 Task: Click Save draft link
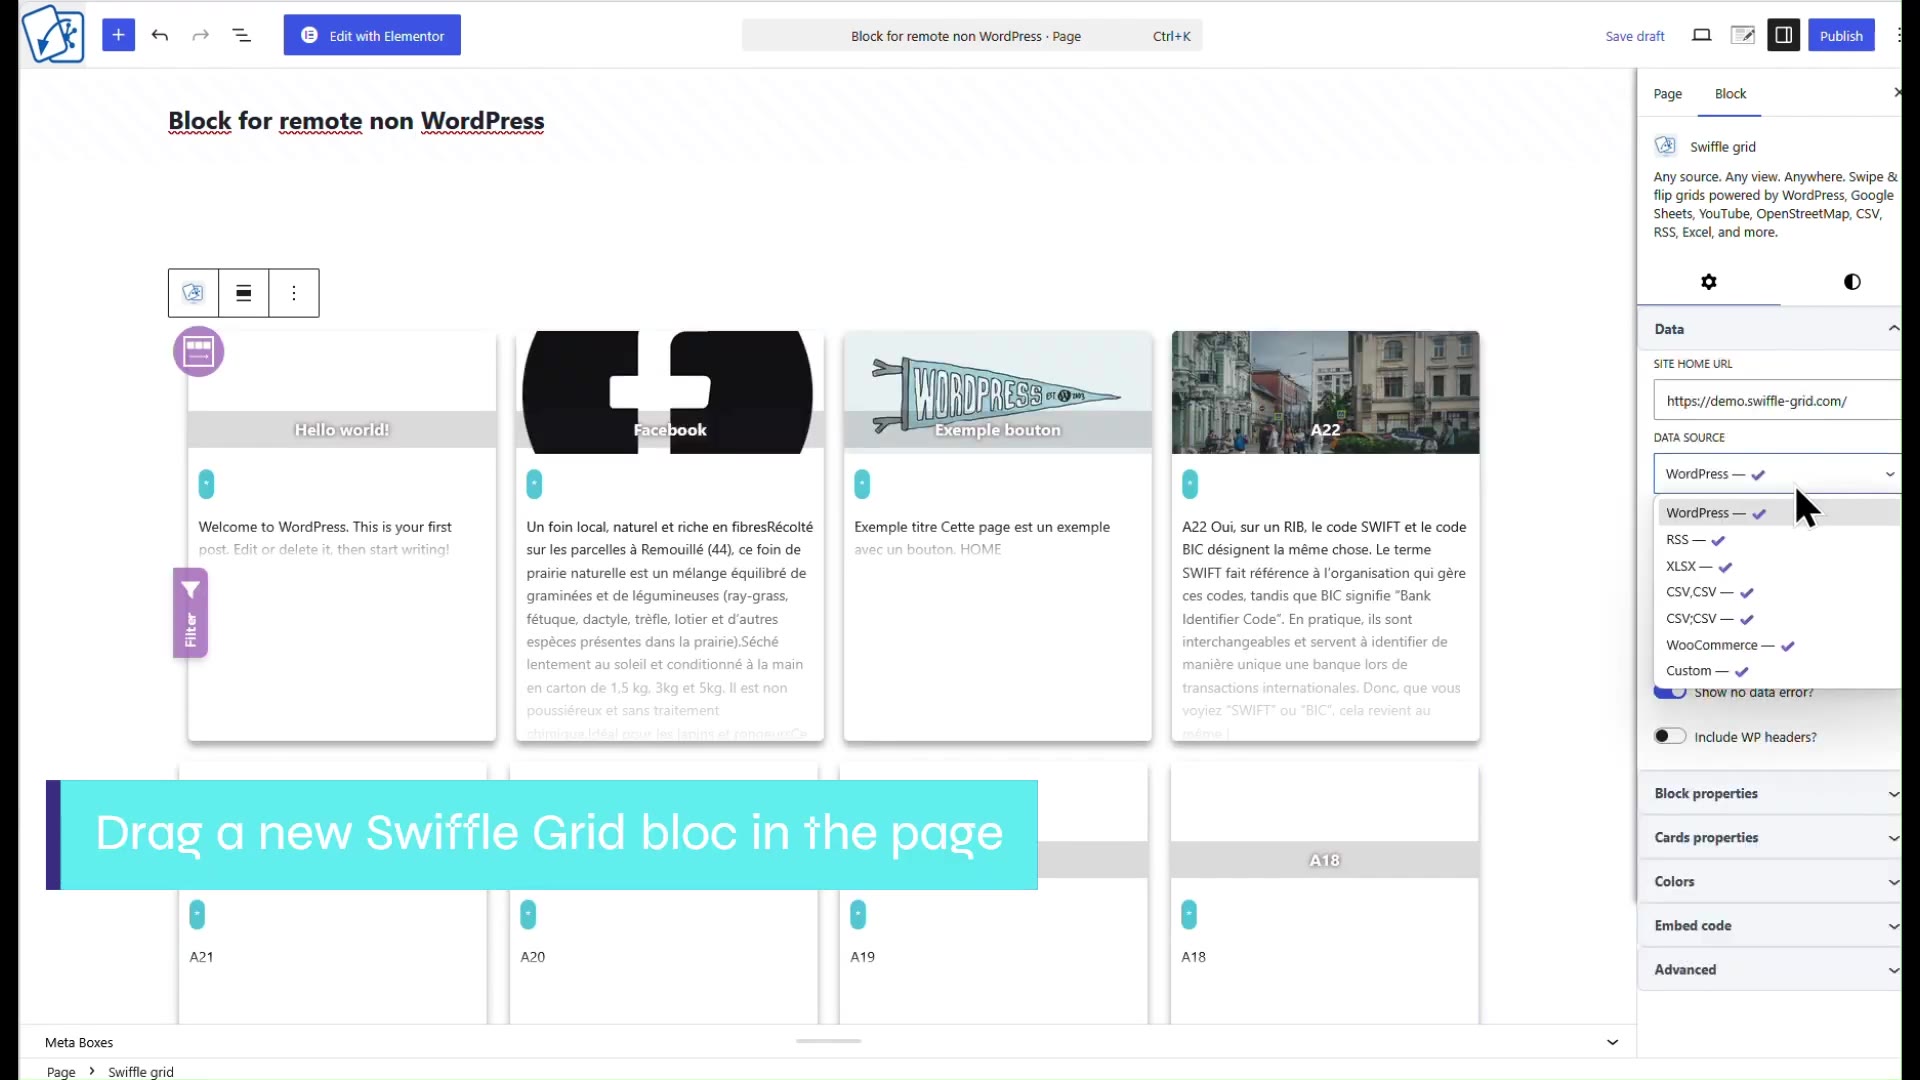tap(1635, 36)
